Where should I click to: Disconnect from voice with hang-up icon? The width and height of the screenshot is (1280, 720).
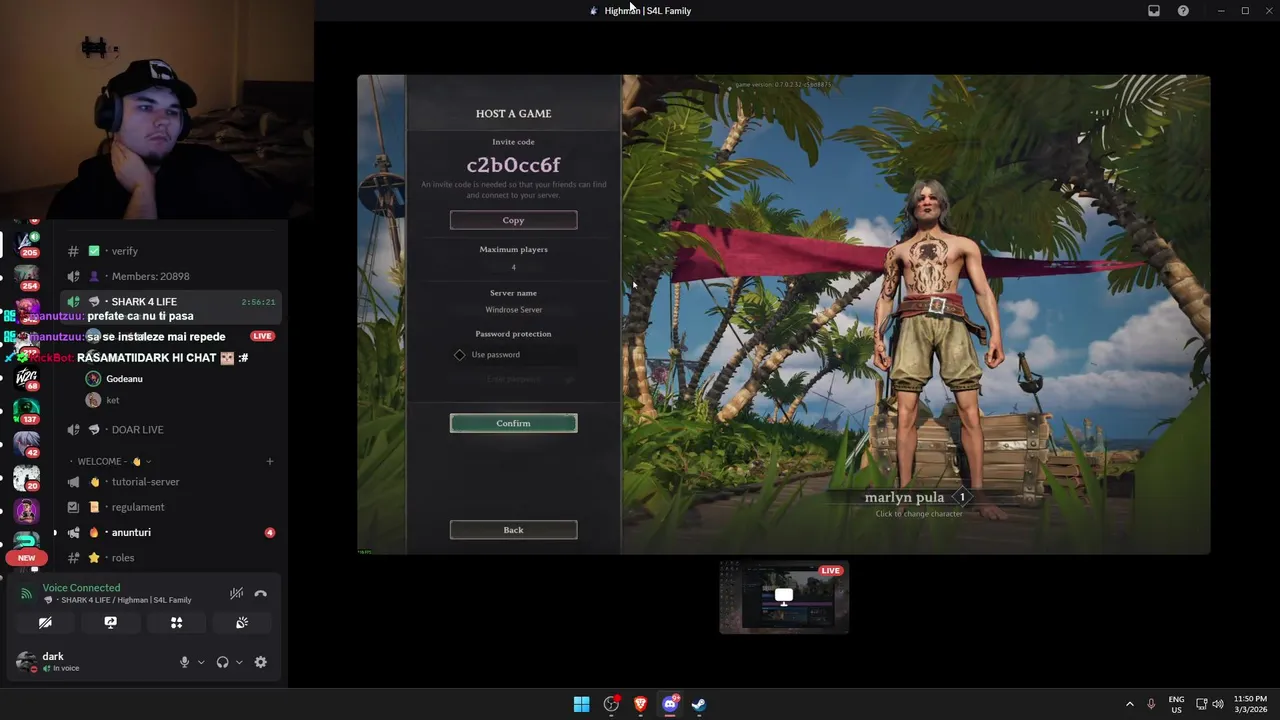261,594
